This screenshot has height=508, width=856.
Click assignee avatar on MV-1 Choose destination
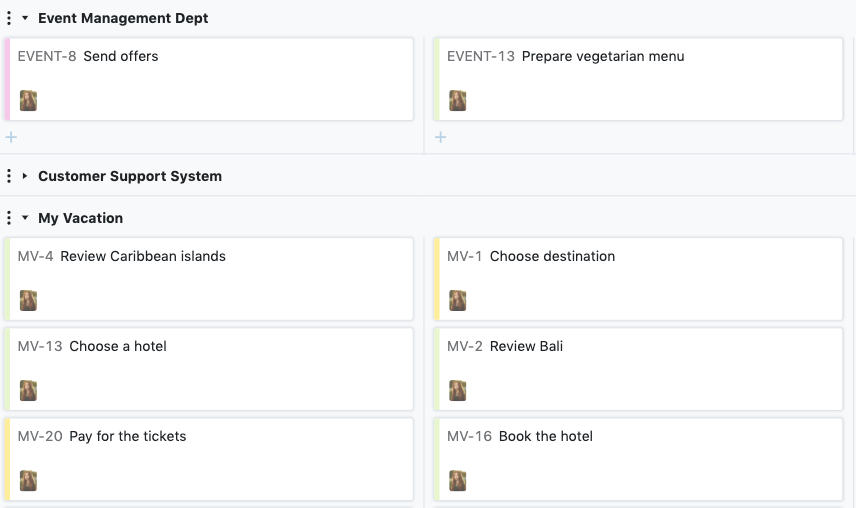[458, 300]
